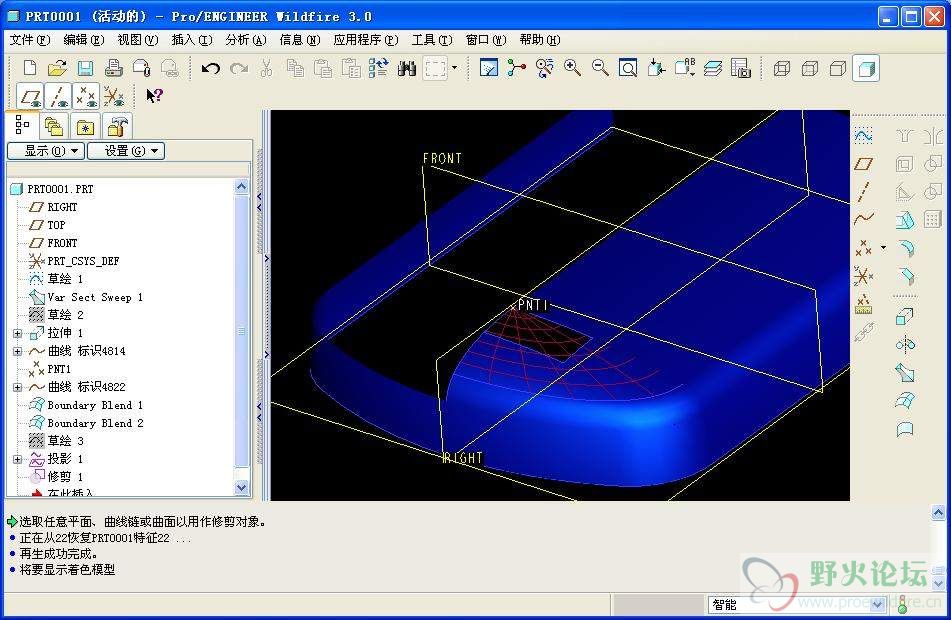Image resolution: width=951 pixels, height=620 pixels.
Task: Select the Zoom Out magnifier tool
Action: point(600,68)
